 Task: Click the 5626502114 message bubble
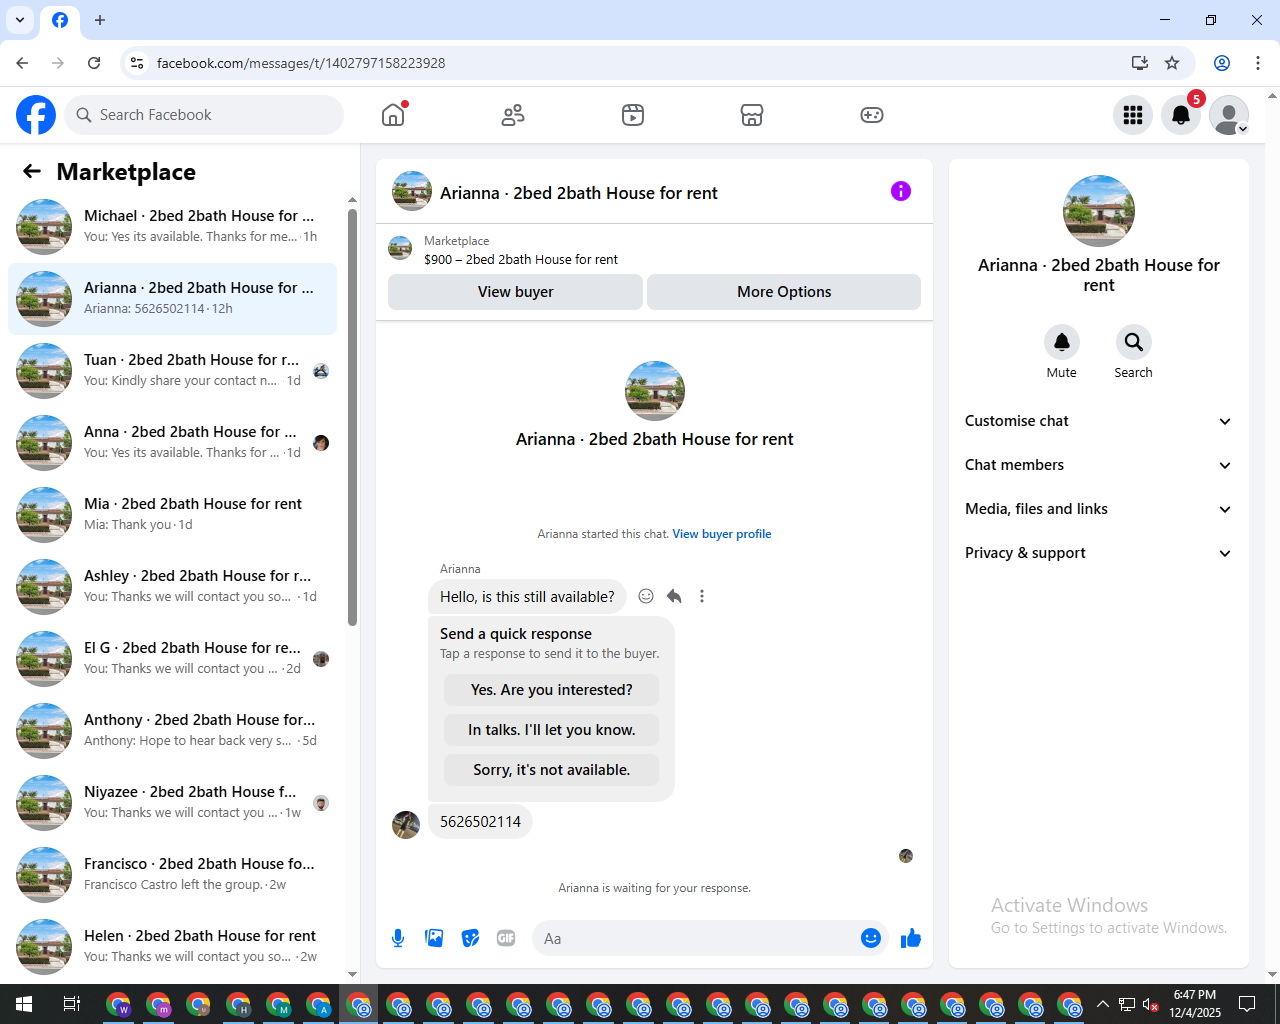click(x=480, y=822)
